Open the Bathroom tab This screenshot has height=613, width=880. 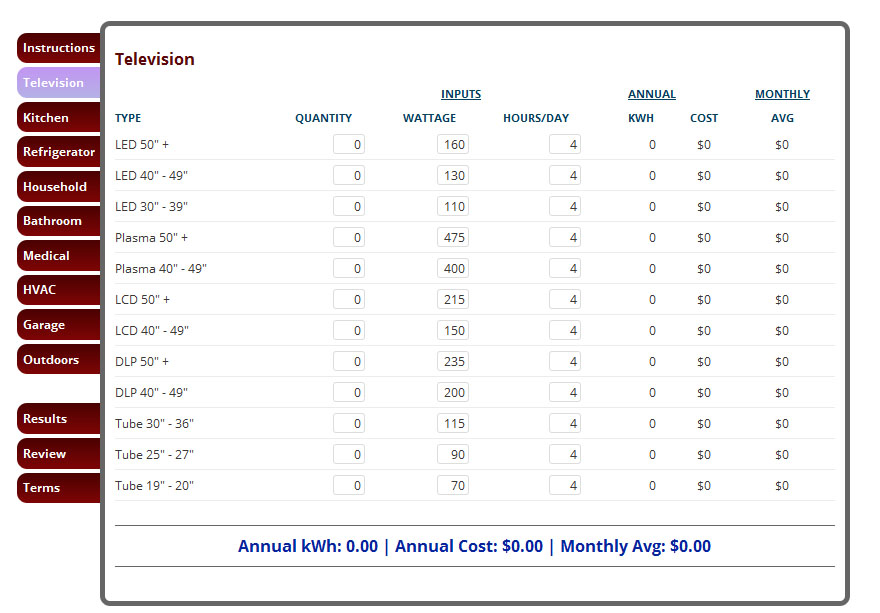[x=58, y=221]
